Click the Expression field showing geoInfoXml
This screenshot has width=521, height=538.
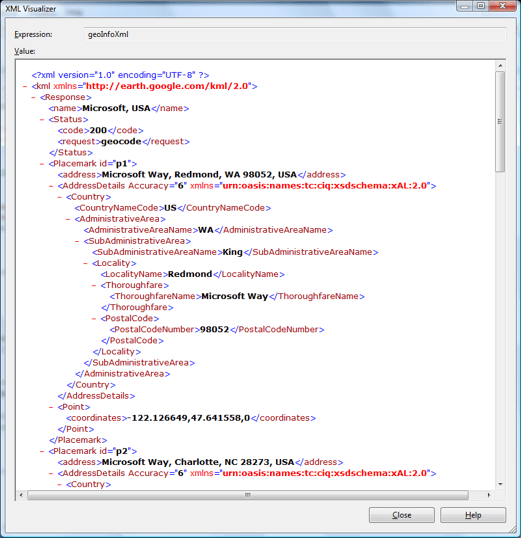point(295,35)
